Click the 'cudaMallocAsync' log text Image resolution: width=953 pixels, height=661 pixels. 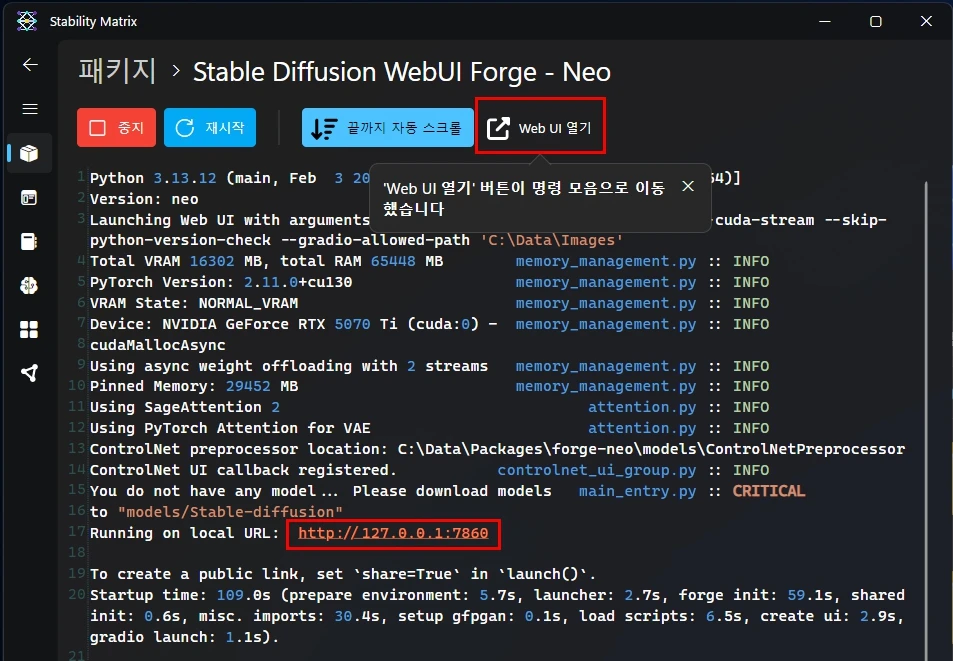point(157,344)
